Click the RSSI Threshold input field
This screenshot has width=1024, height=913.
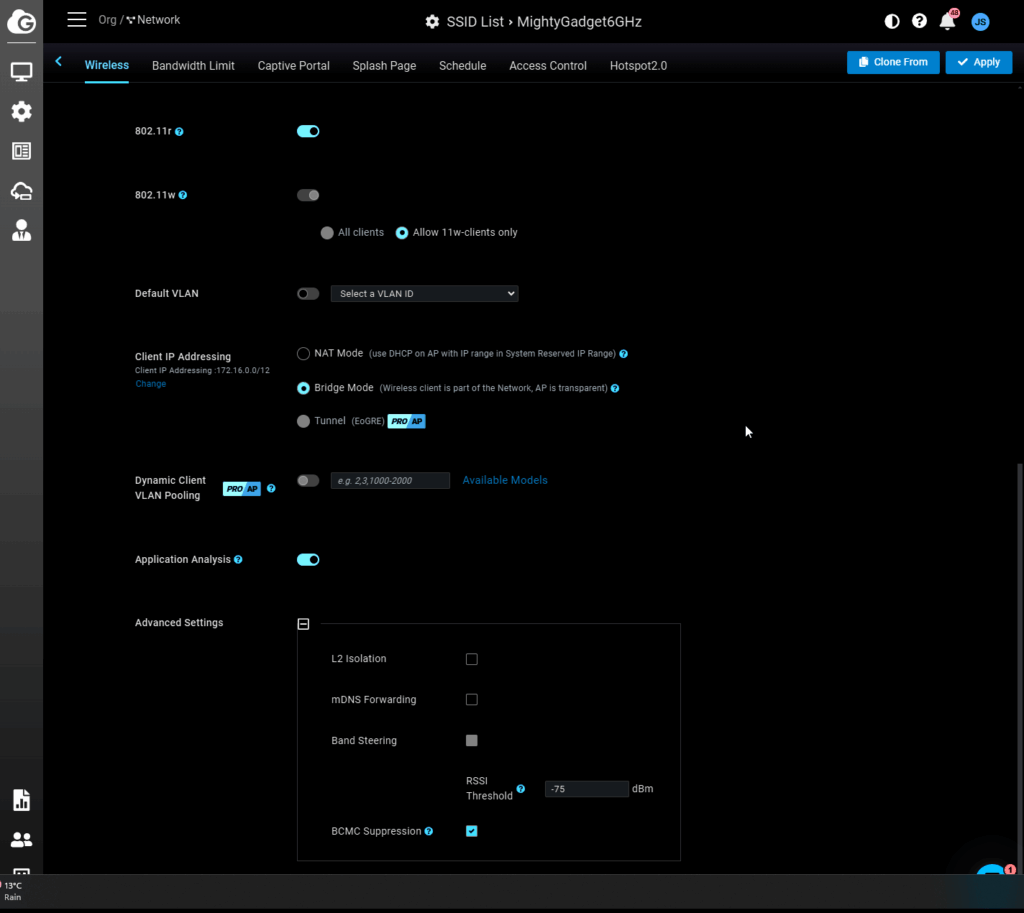pos(586,789)
